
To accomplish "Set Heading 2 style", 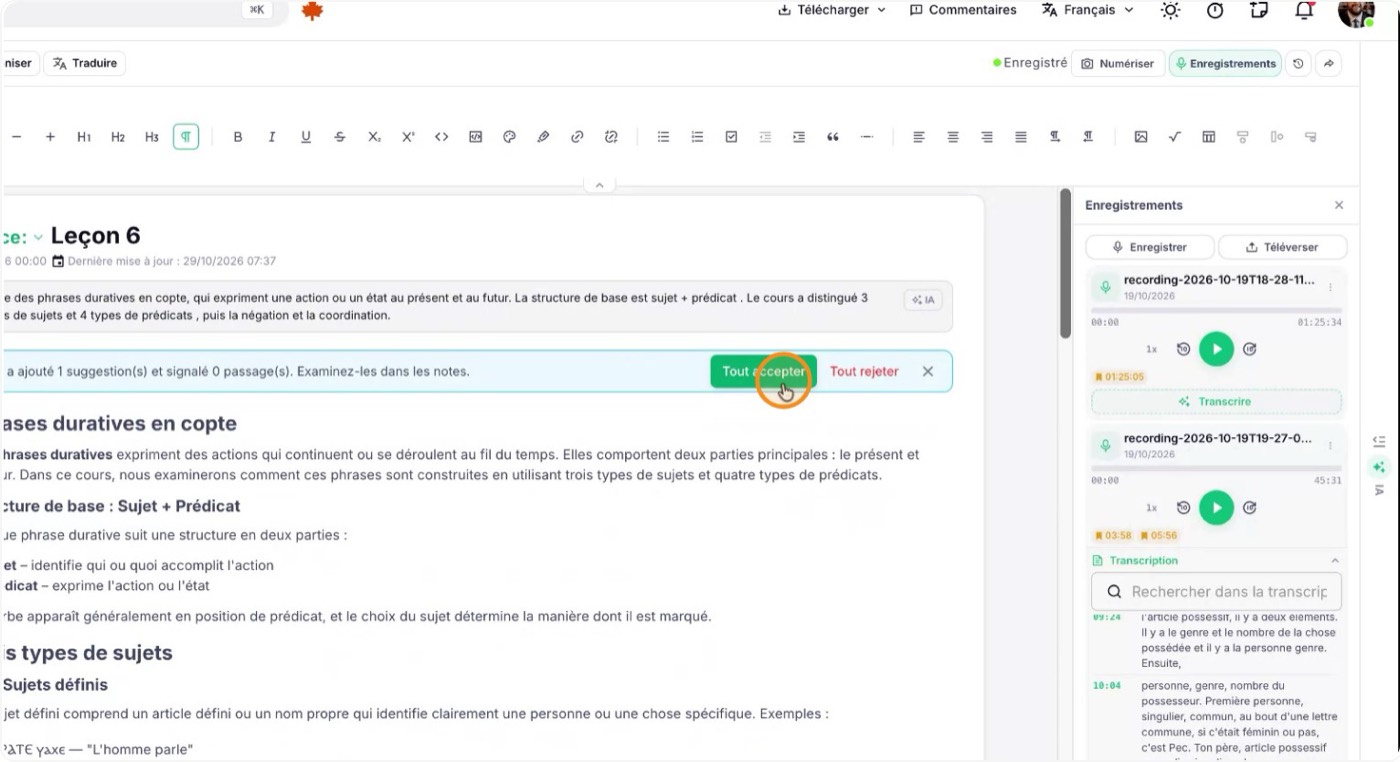I will tap(118, 137).
